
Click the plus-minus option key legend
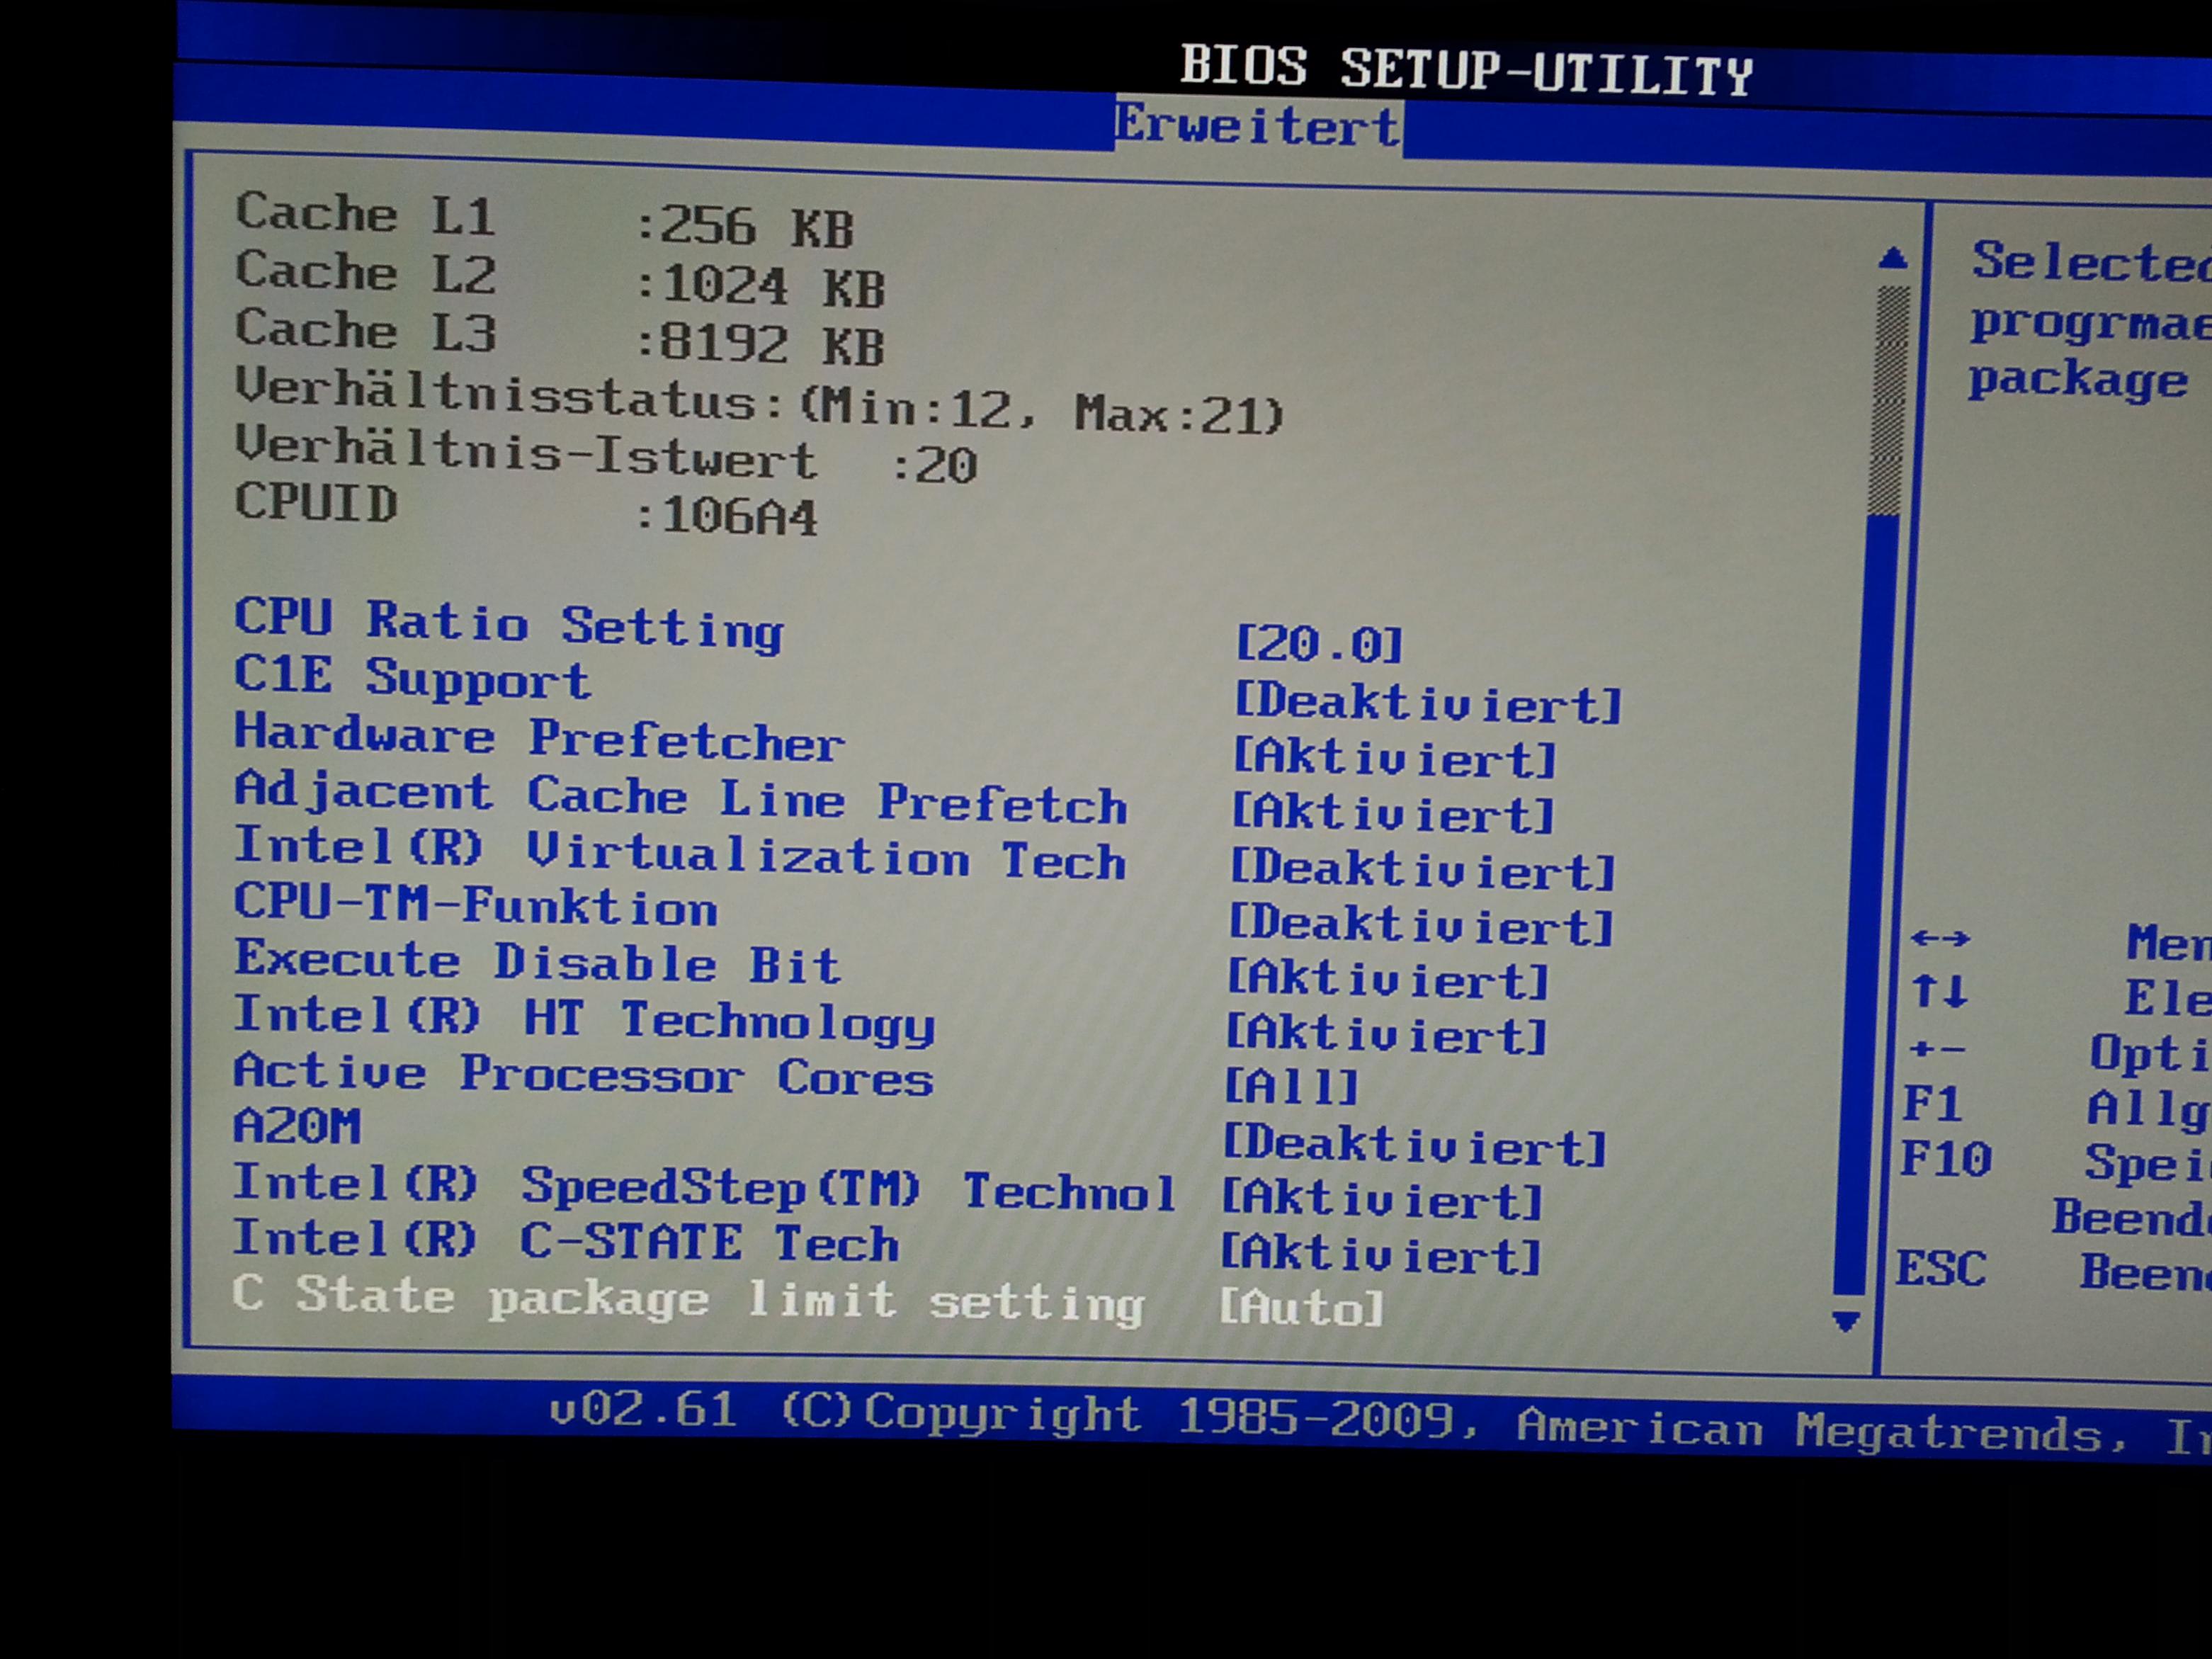[1937, 1049]
